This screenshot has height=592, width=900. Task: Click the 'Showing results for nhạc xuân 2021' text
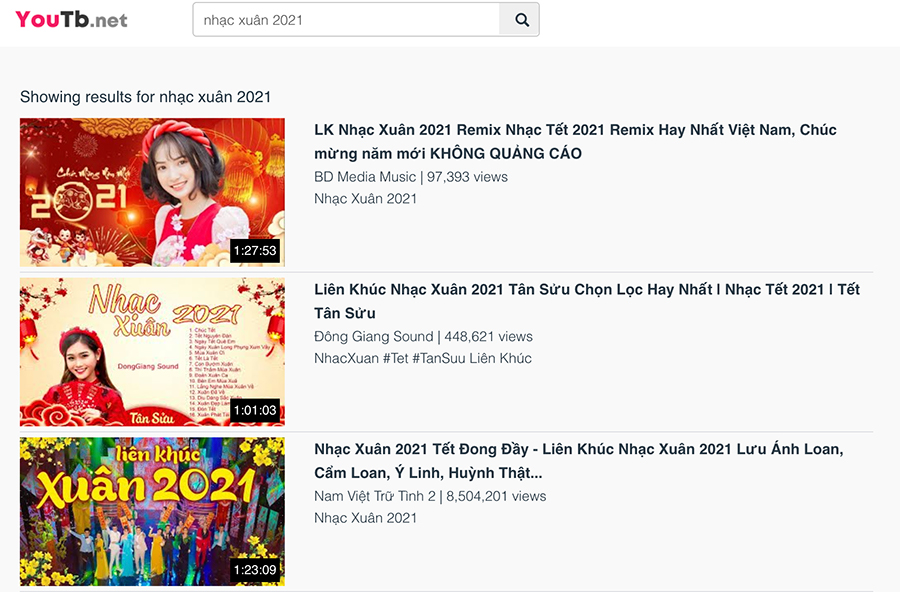(146, 96)
